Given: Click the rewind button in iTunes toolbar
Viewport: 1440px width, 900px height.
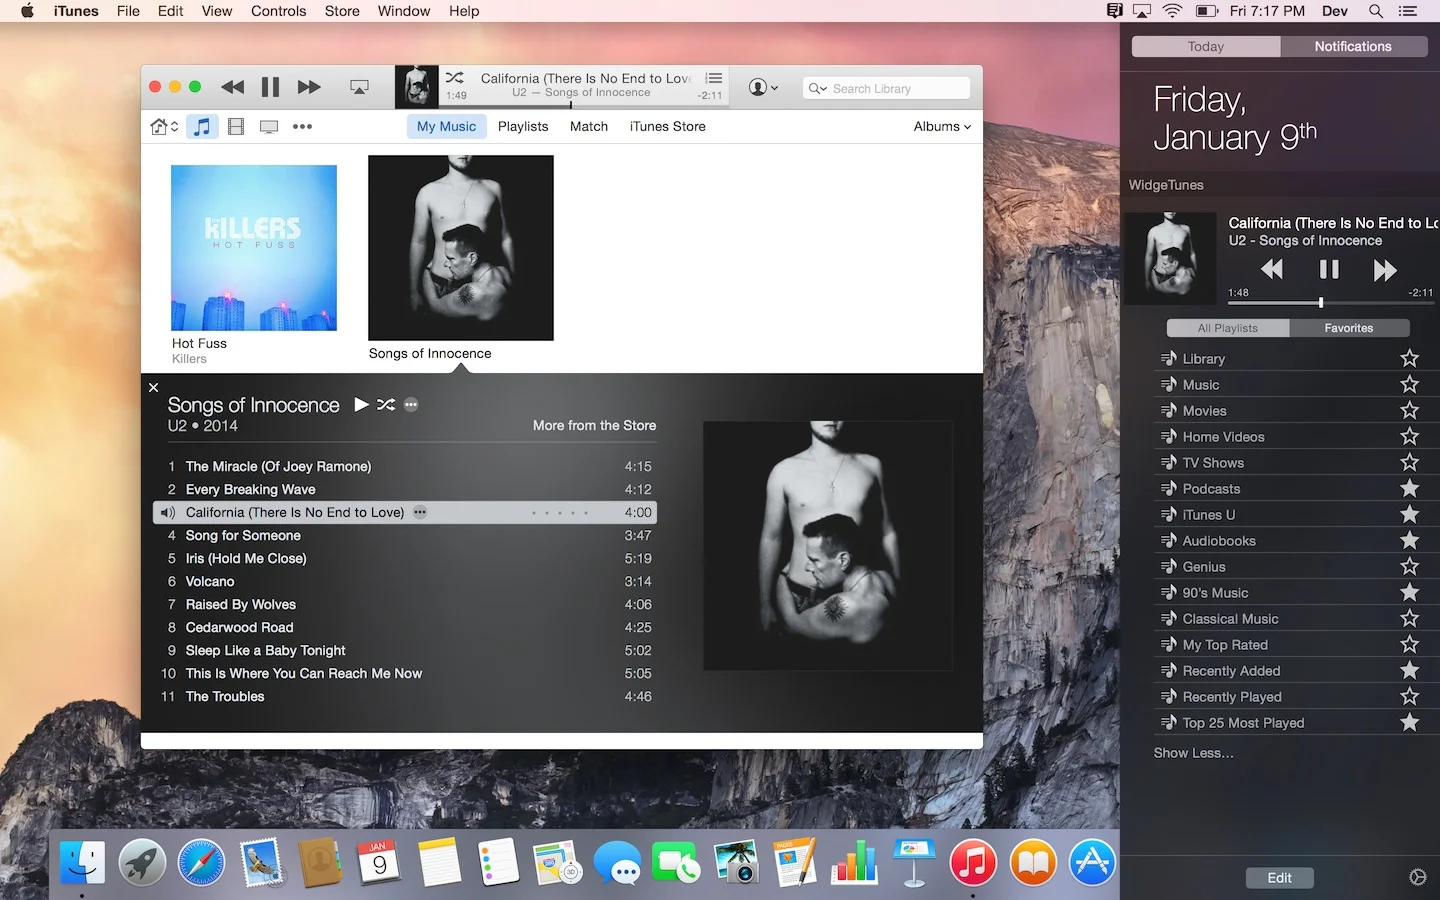Looking at the screenshot, I should coord(233,87).
